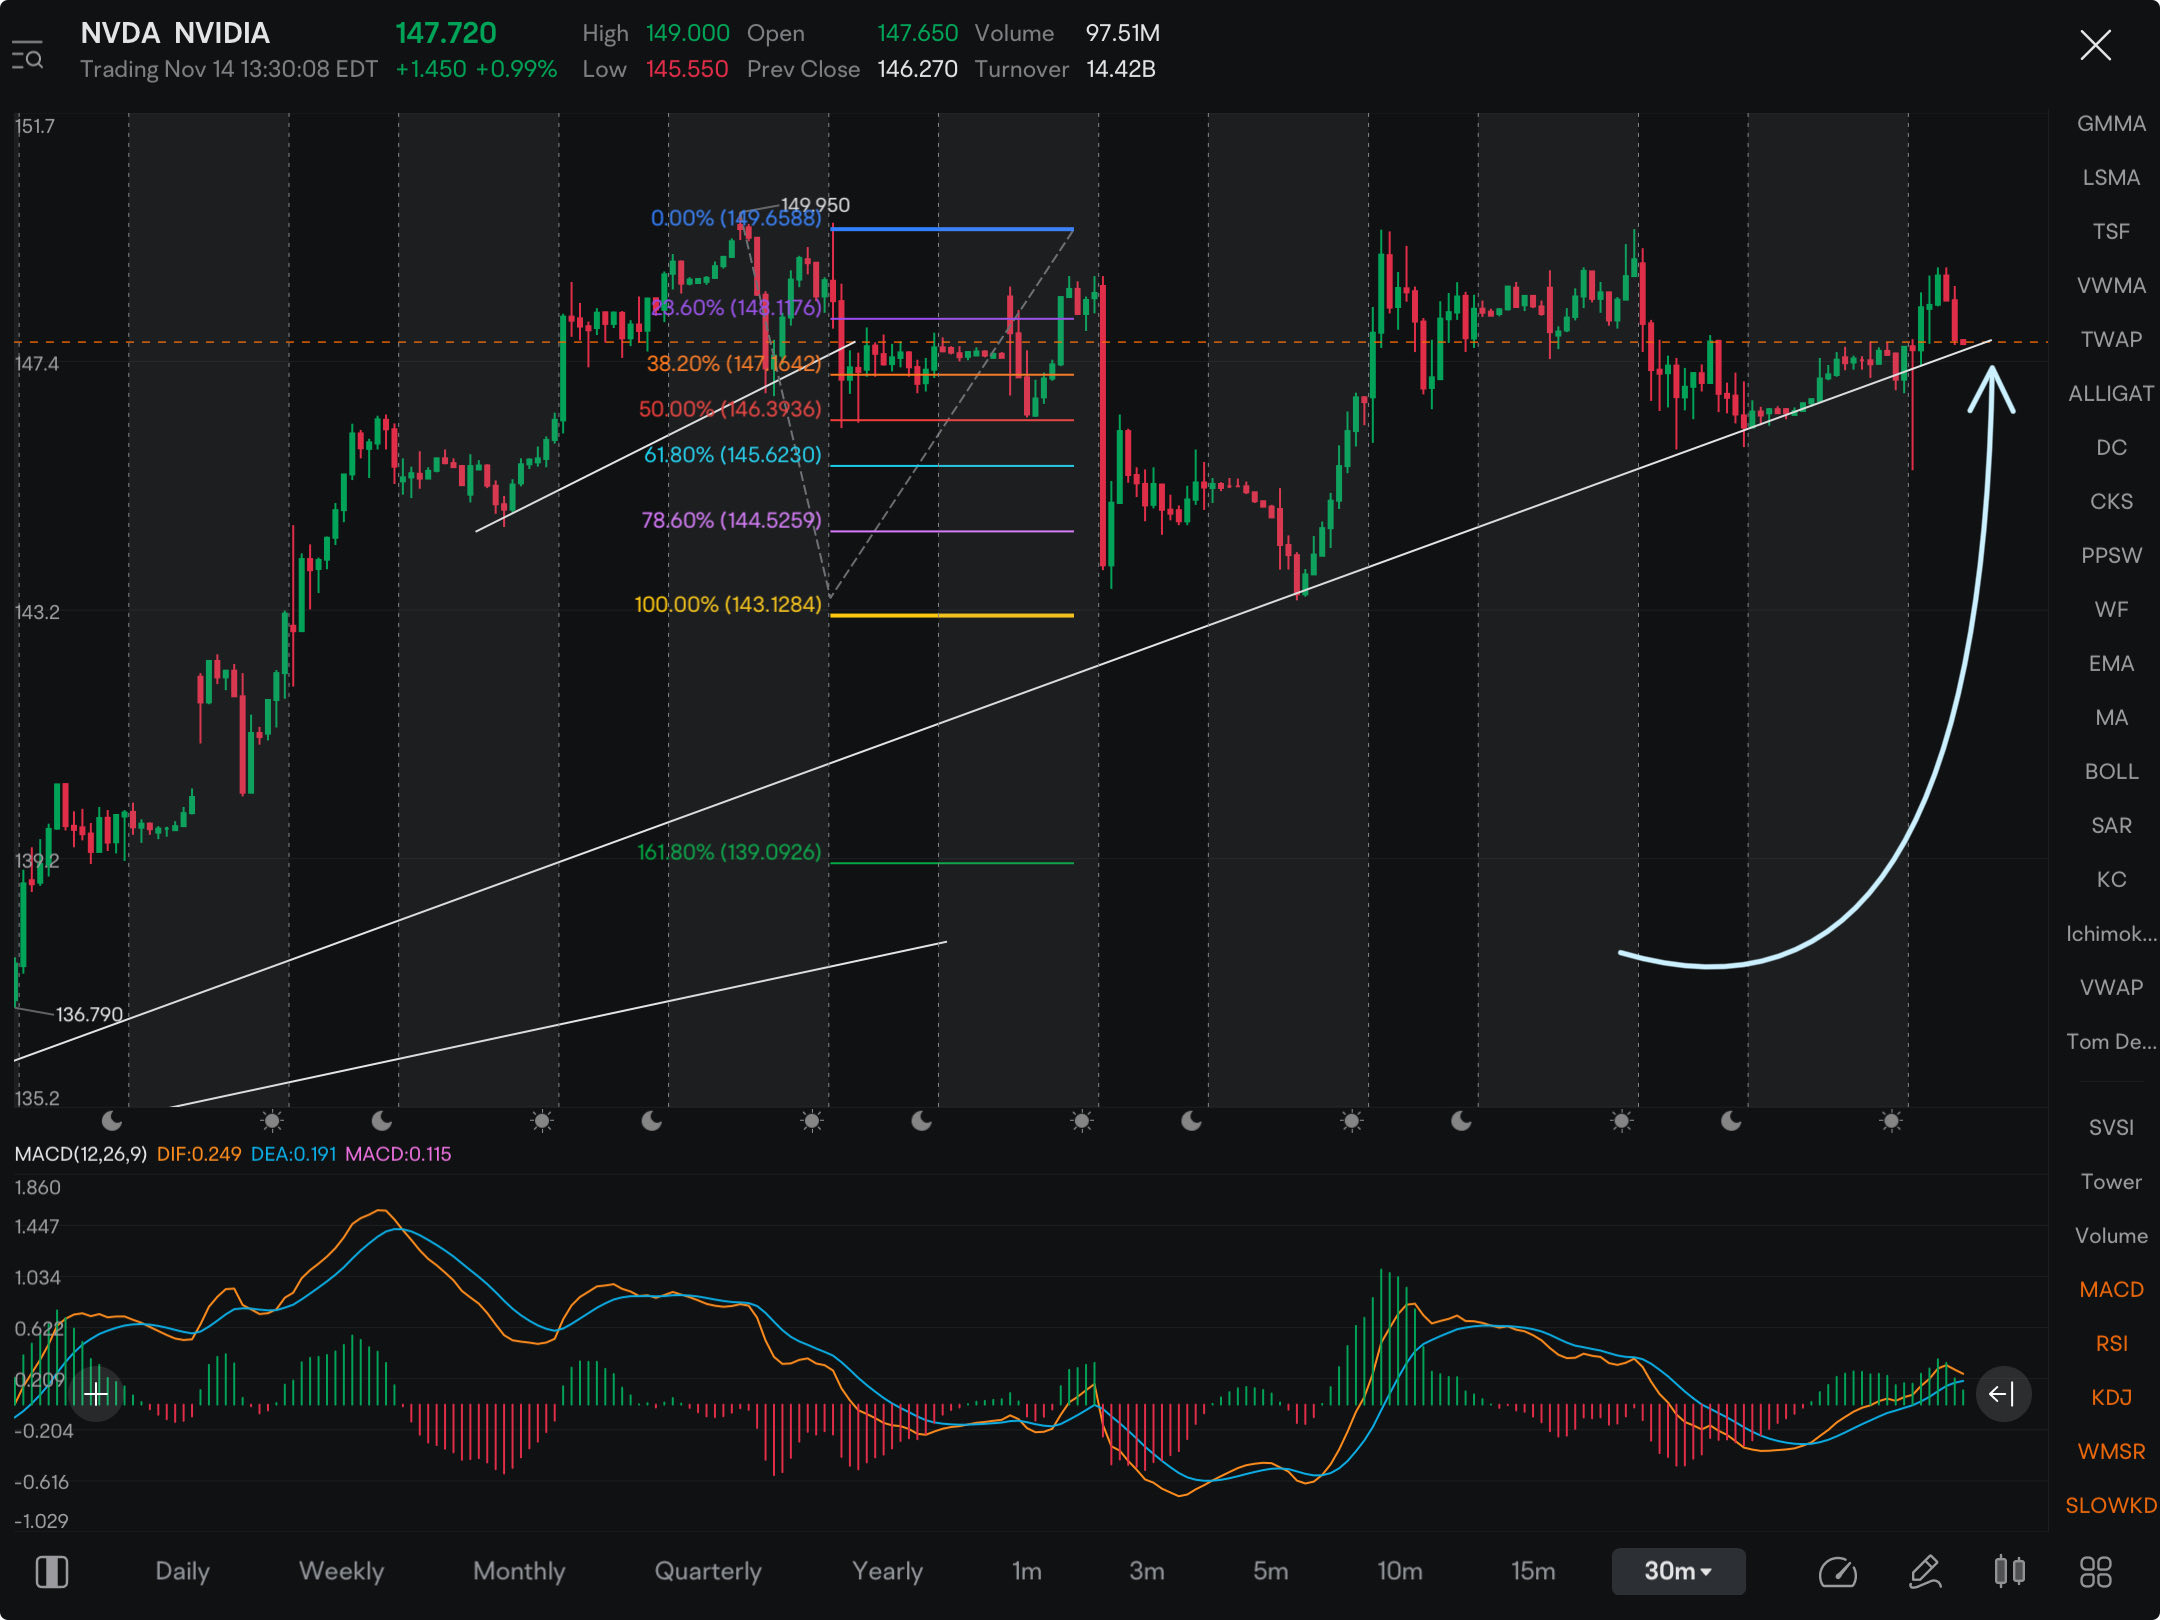The image size is (2160, 1620).
Task: Enable the WF indicator
Action: click(x=2111, y=610)
